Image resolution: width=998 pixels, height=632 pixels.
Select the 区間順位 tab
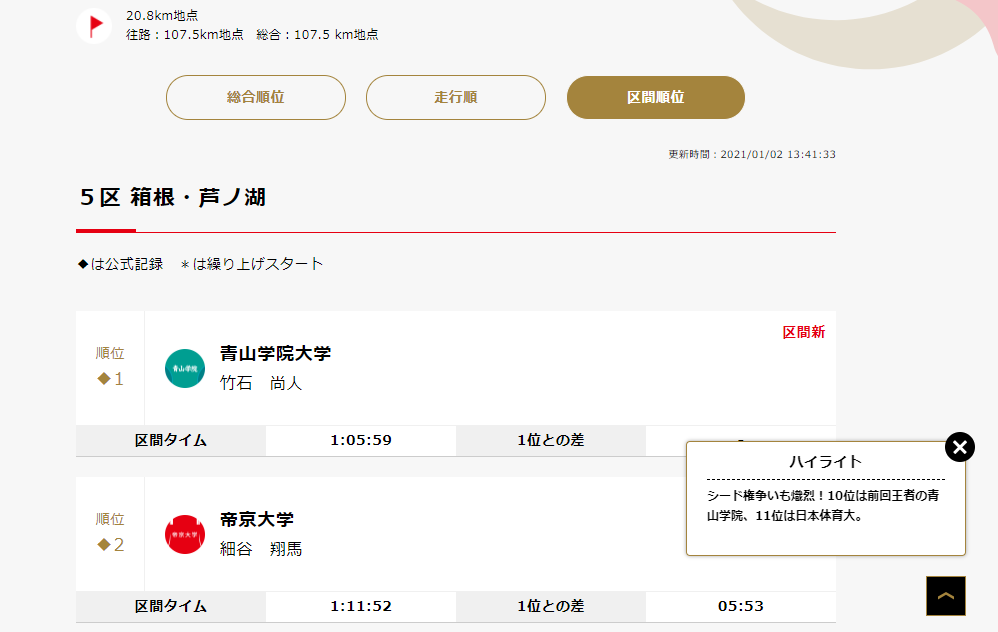click(656, 97)
